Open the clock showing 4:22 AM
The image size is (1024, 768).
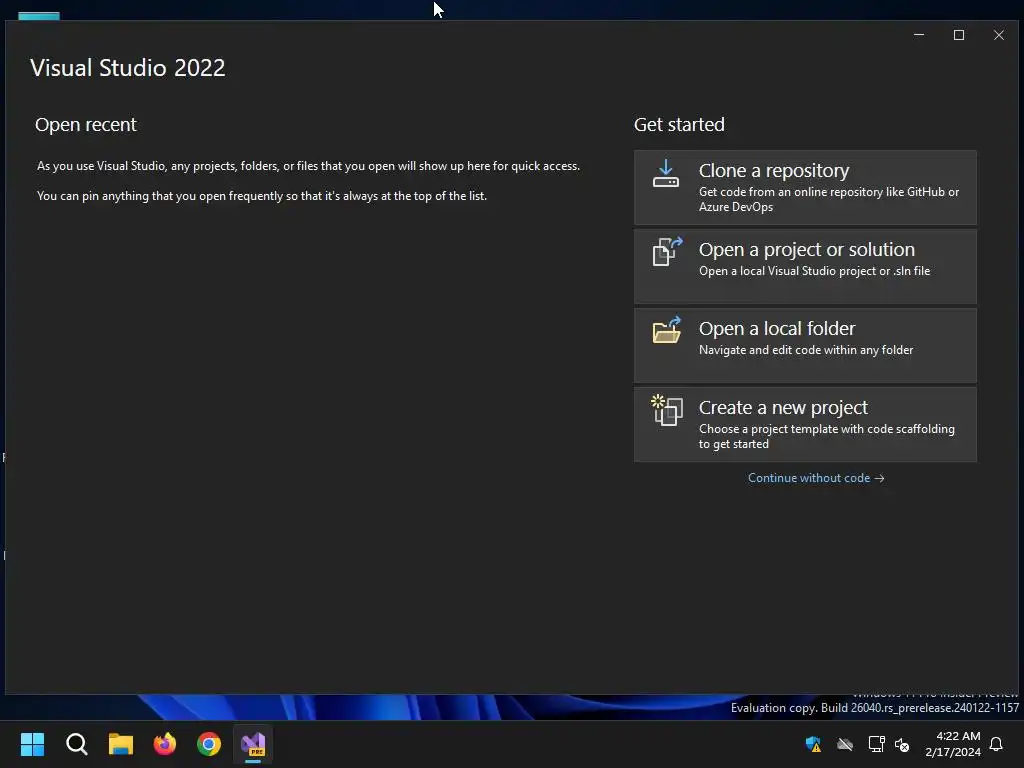point(953,744)
